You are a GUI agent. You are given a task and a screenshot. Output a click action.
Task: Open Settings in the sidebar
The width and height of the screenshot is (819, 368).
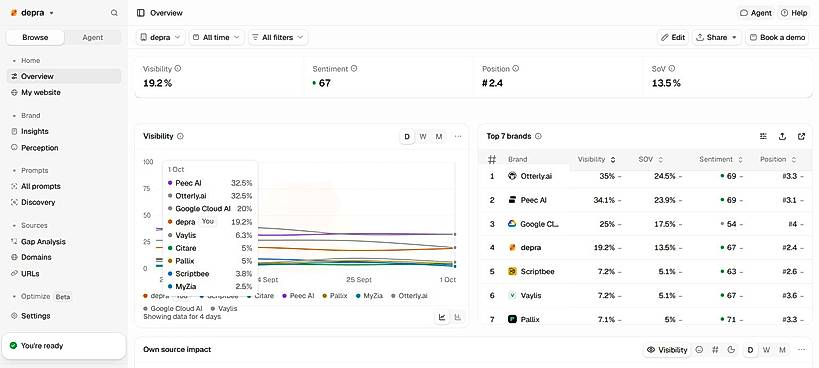pos(64,316)
